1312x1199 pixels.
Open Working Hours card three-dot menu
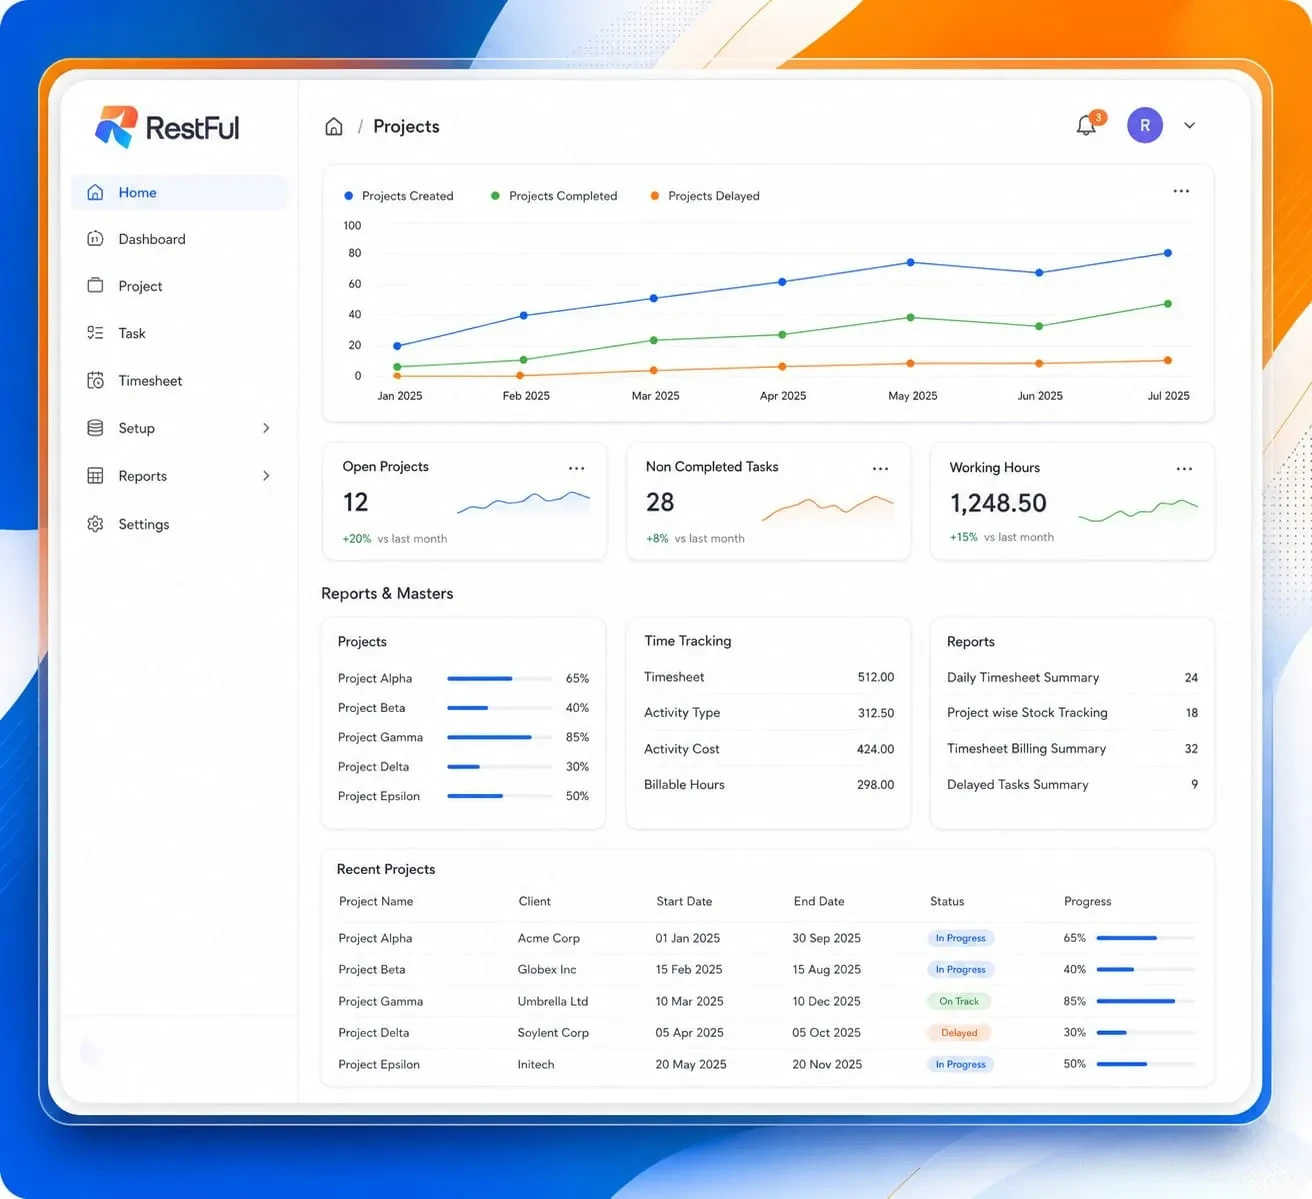coord(1184,468)
